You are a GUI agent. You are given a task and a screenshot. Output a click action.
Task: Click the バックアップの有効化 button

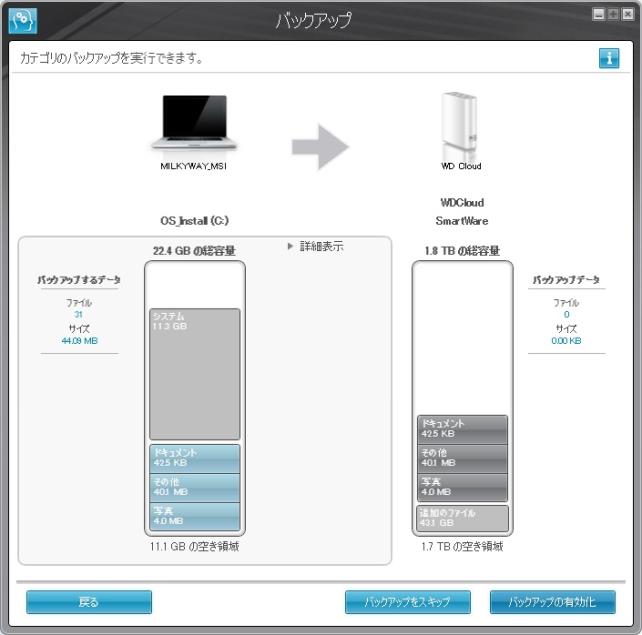552,602
